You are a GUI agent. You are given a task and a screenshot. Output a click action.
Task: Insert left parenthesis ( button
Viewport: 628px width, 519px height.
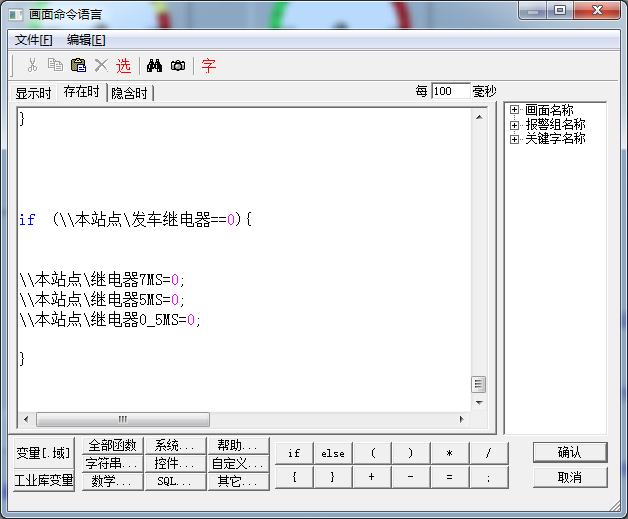(372, 453)
